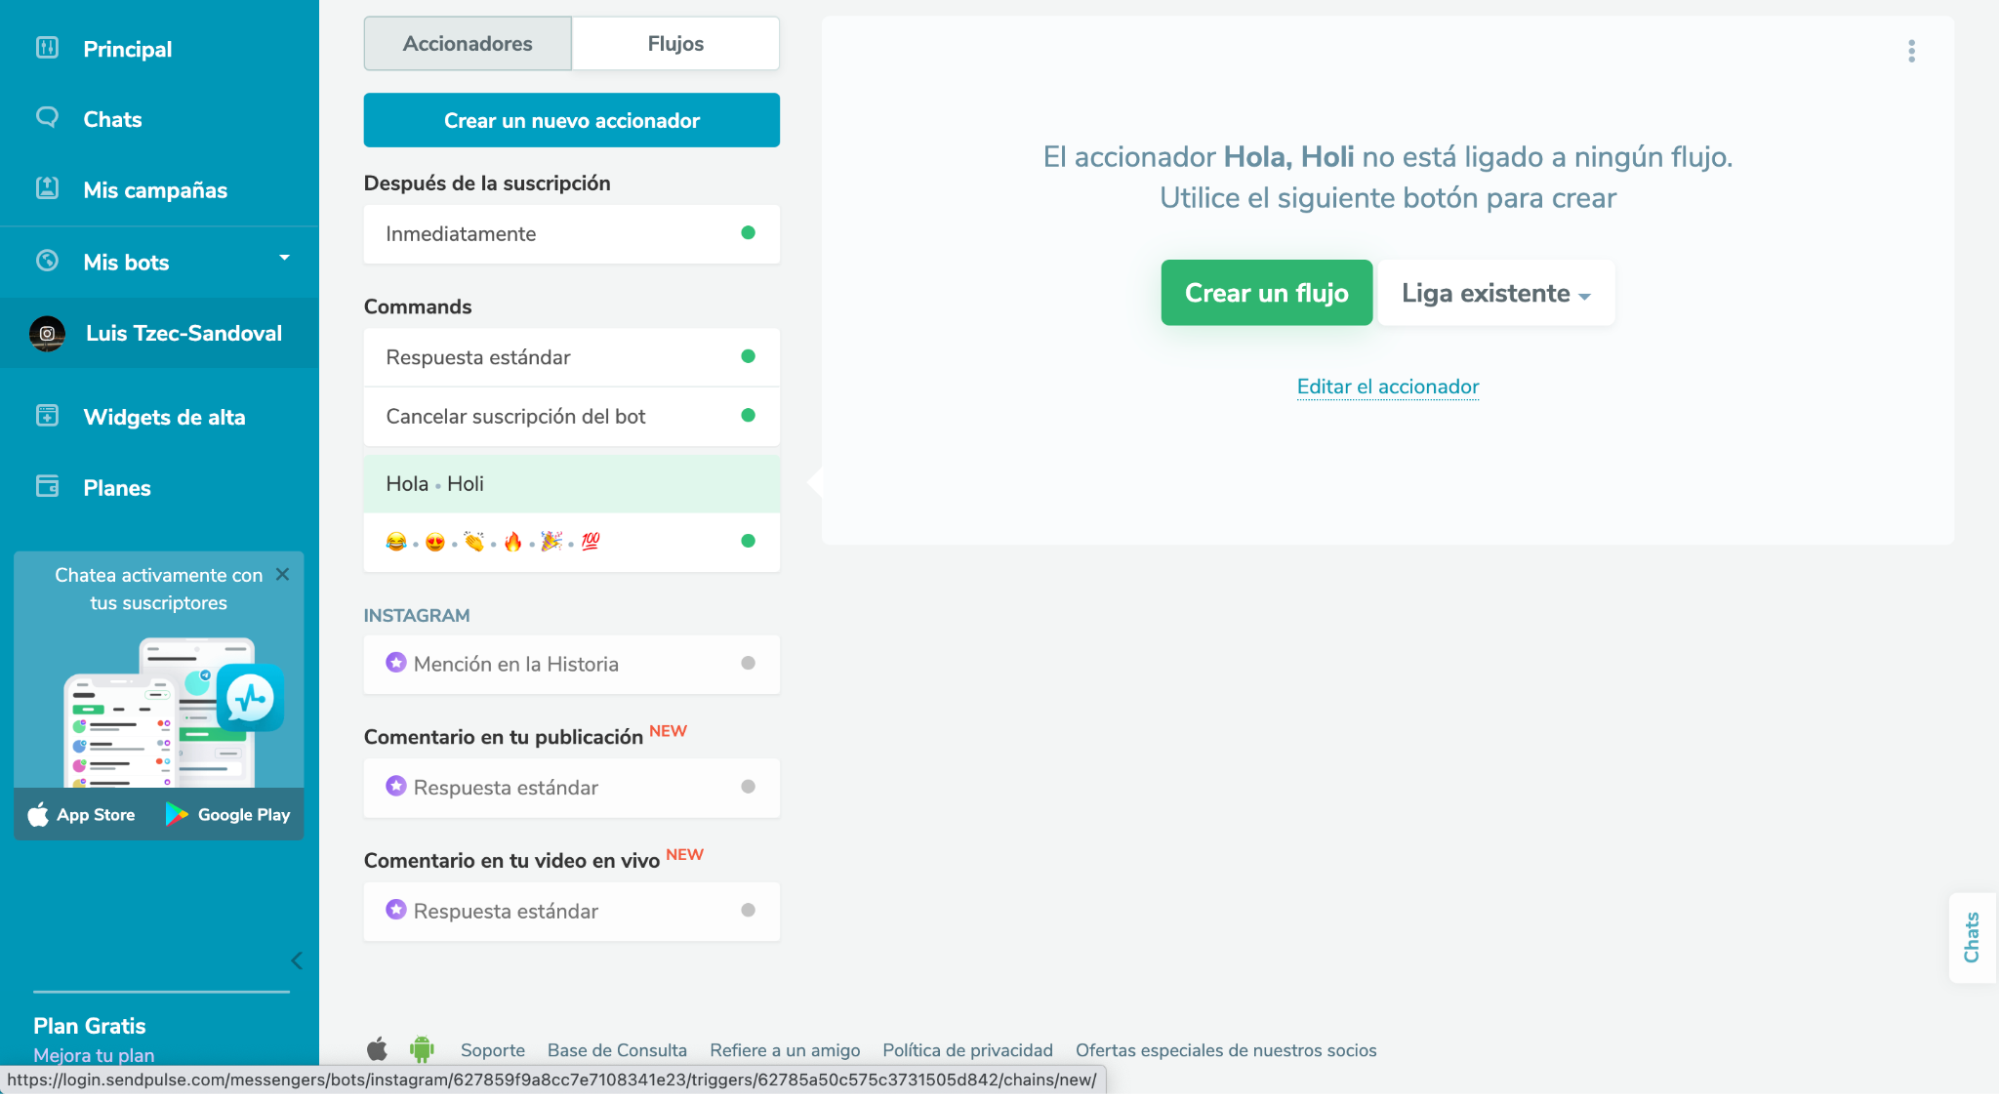Toggle gray dot under Comentario en tu video en vivo
The height and width of the screenshot is (1095, 1999).
coord(748,910)
